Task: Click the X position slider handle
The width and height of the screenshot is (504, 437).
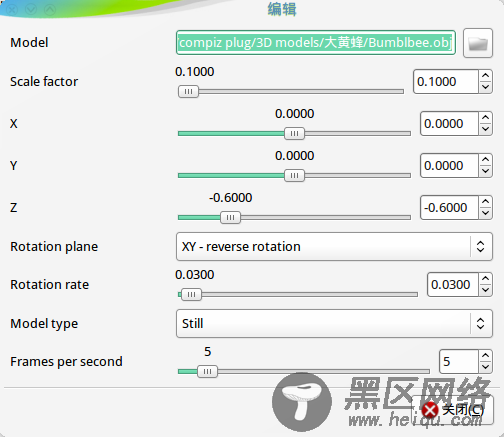Action: tap(294, 133)
